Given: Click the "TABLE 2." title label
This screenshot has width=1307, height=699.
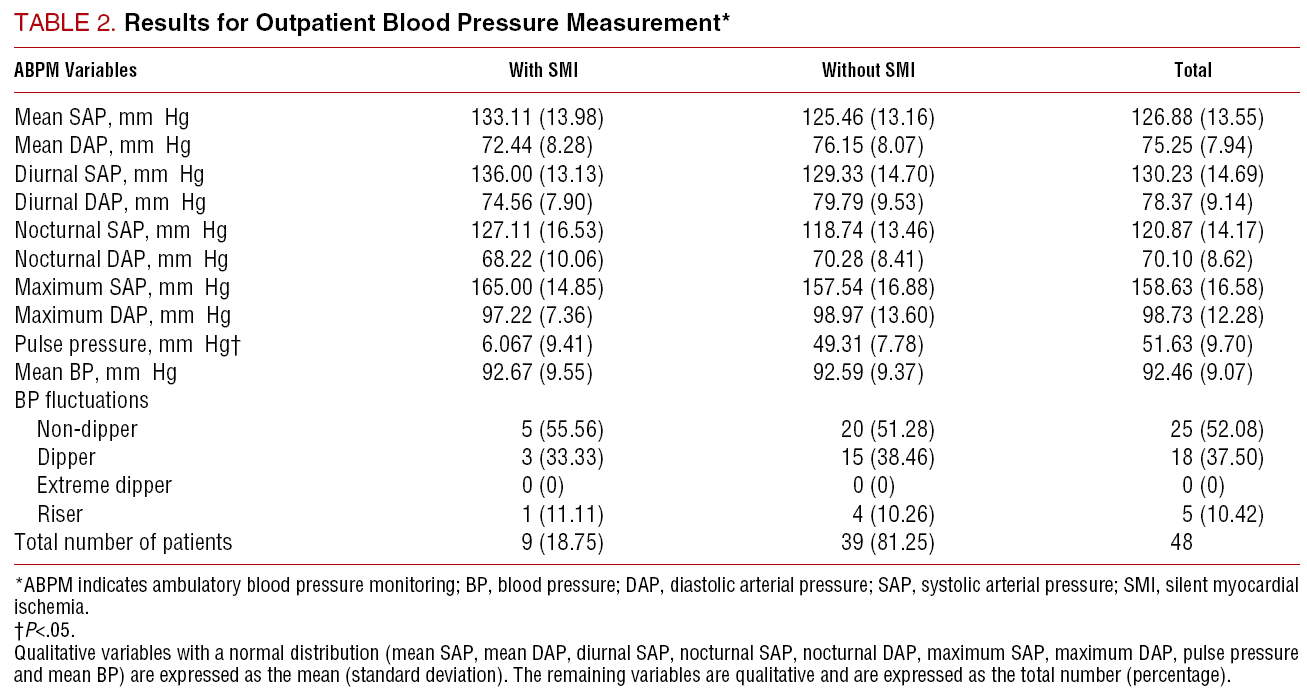Looking at the screenshot, I should point(64,24).
